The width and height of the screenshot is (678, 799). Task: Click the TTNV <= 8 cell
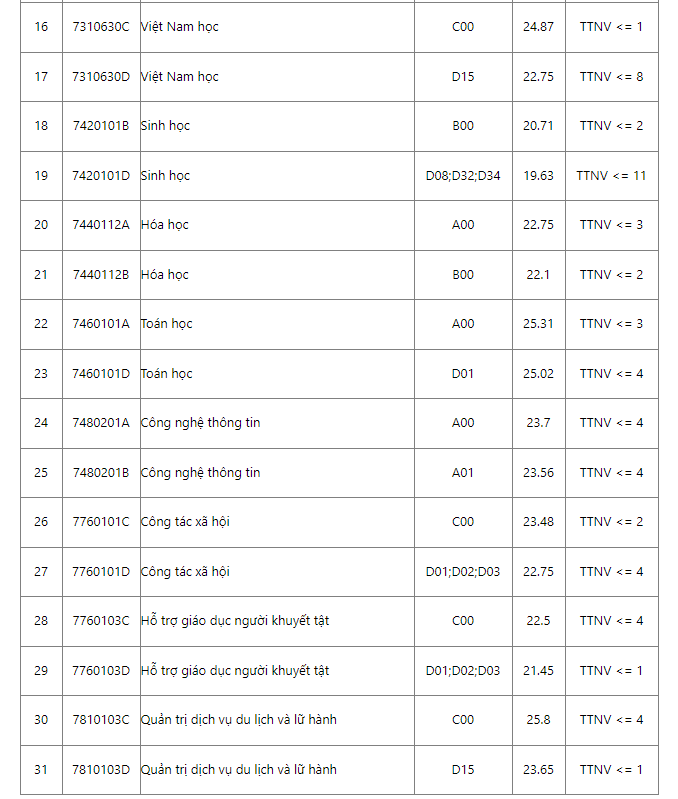(x=611, y=77)
